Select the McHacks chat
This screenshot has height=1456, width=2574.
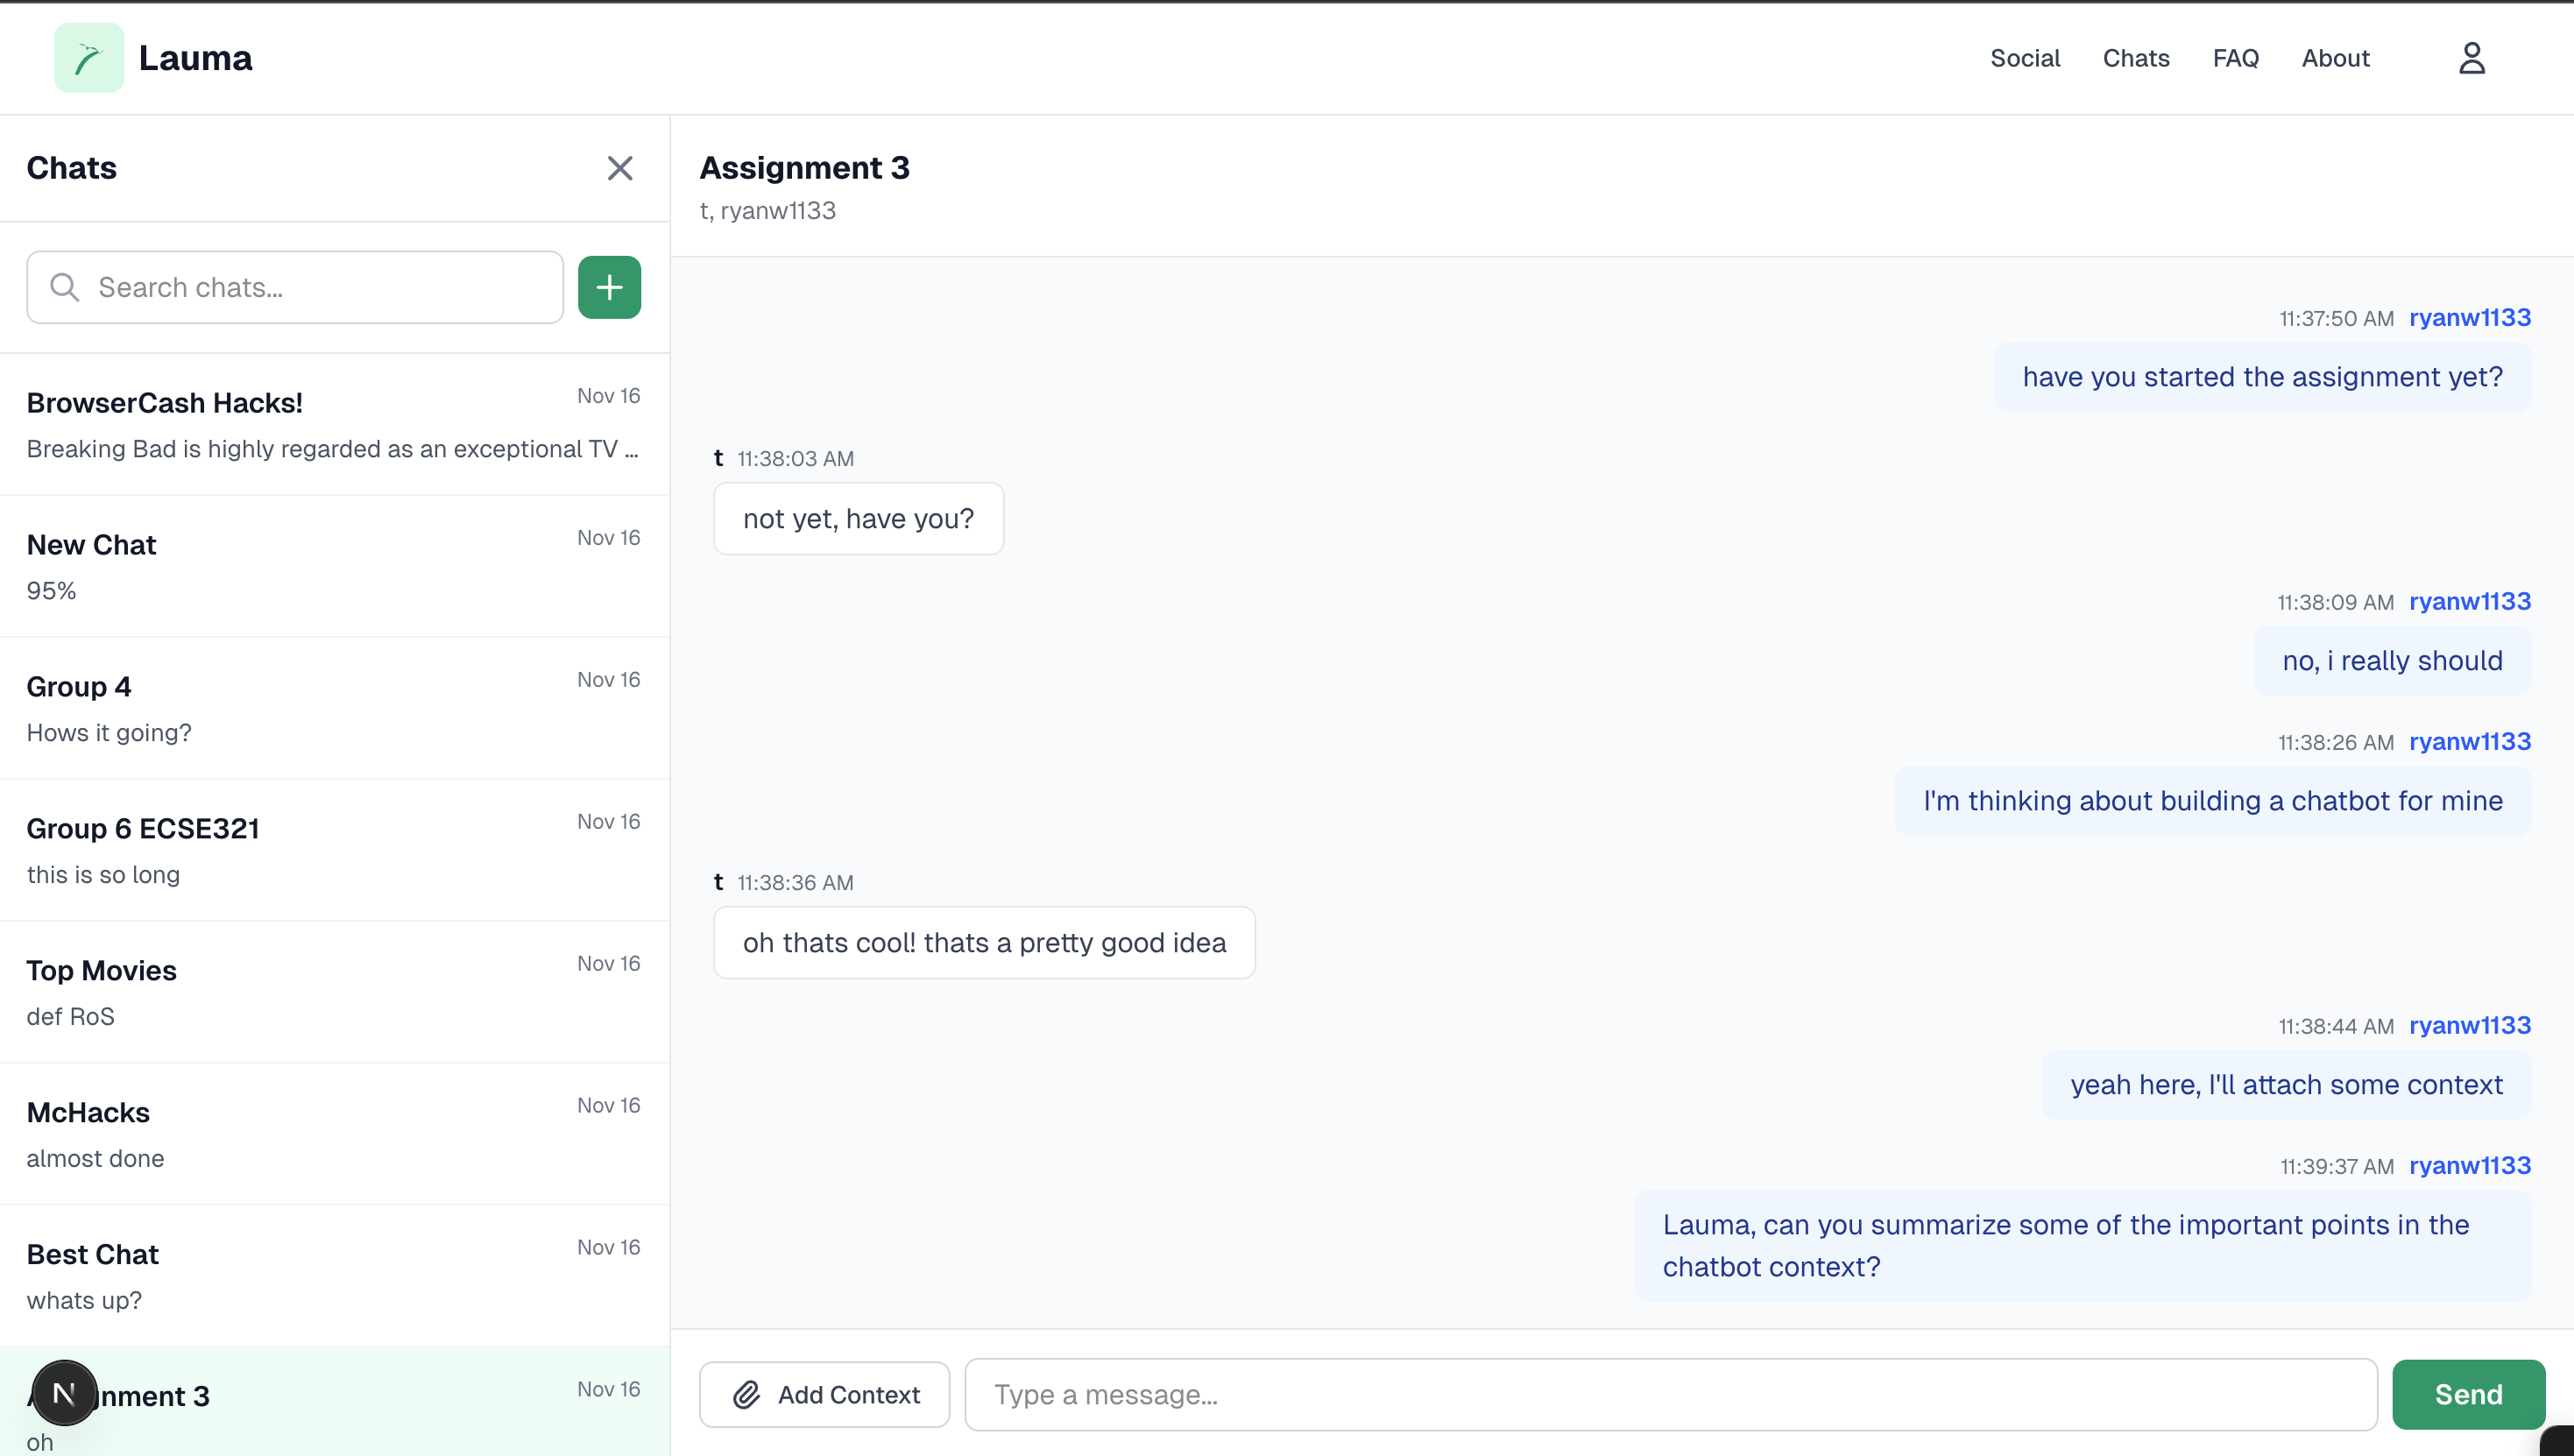(x=334, y=1134)
